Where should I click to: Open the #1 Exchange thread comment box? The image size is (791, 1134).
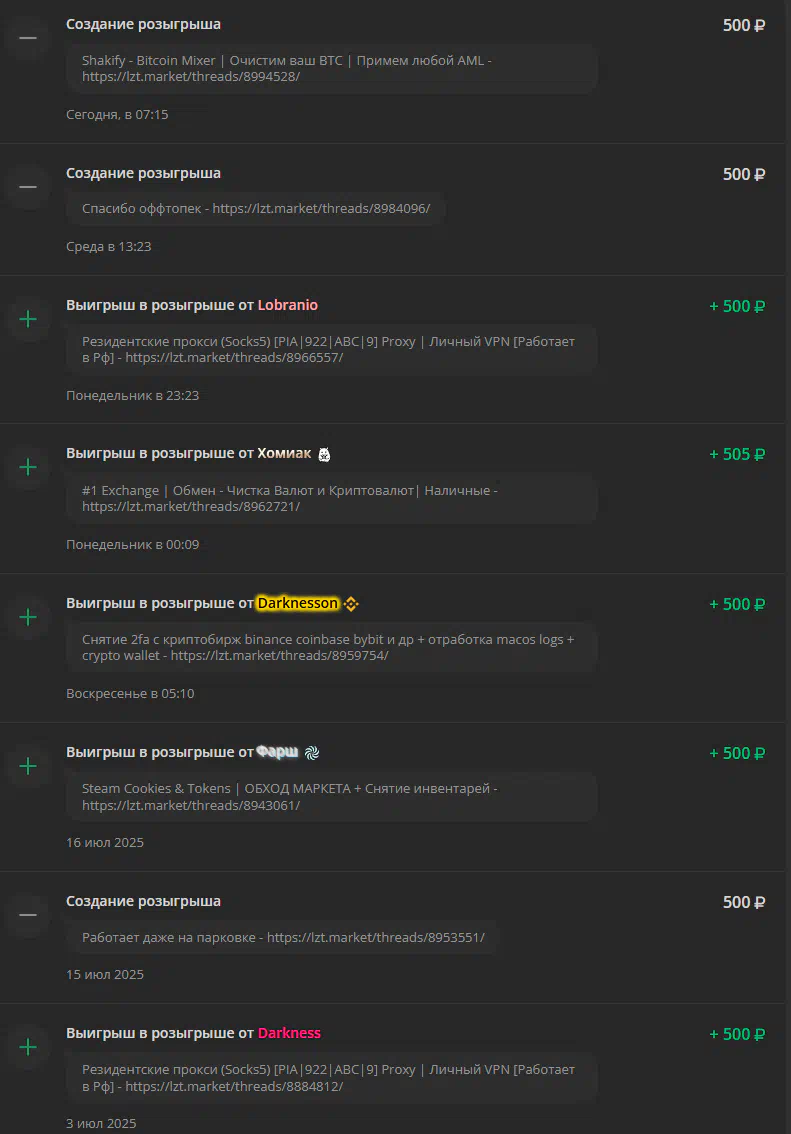(332, 498)
